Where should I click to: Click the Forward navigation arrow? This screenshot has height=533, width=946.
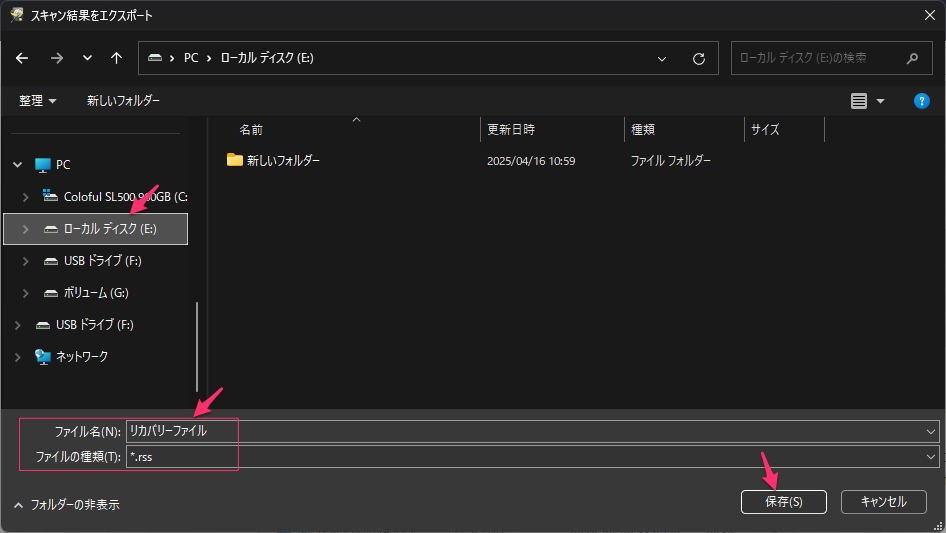coord(56,58)
